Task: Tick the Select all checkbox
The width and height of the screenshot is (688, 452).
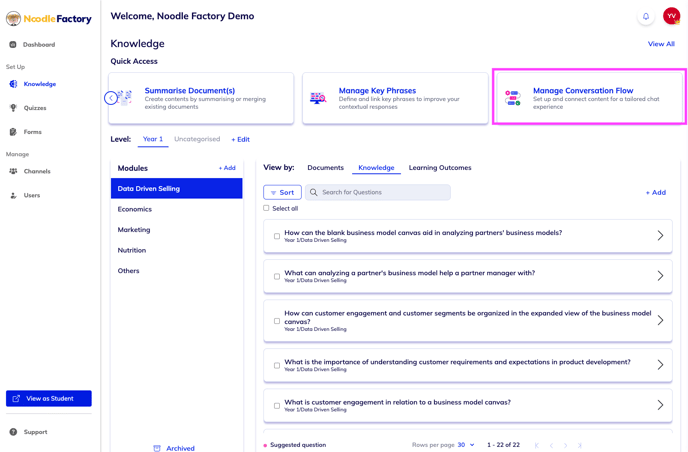Action: coord(266,208)
